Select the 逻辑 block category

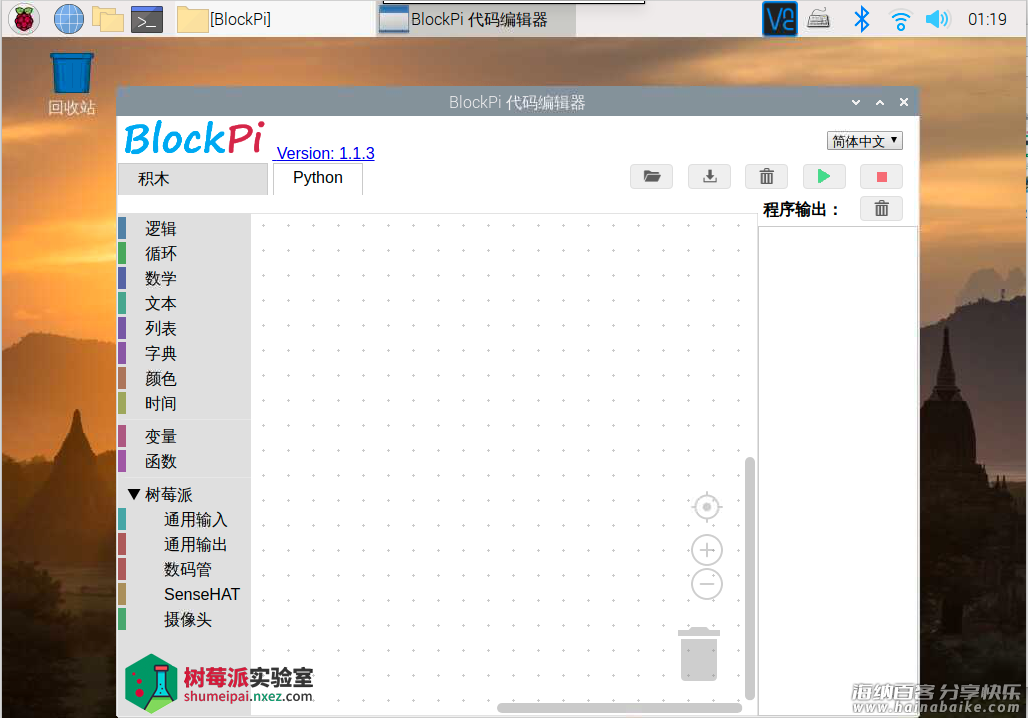coord(160,229)
